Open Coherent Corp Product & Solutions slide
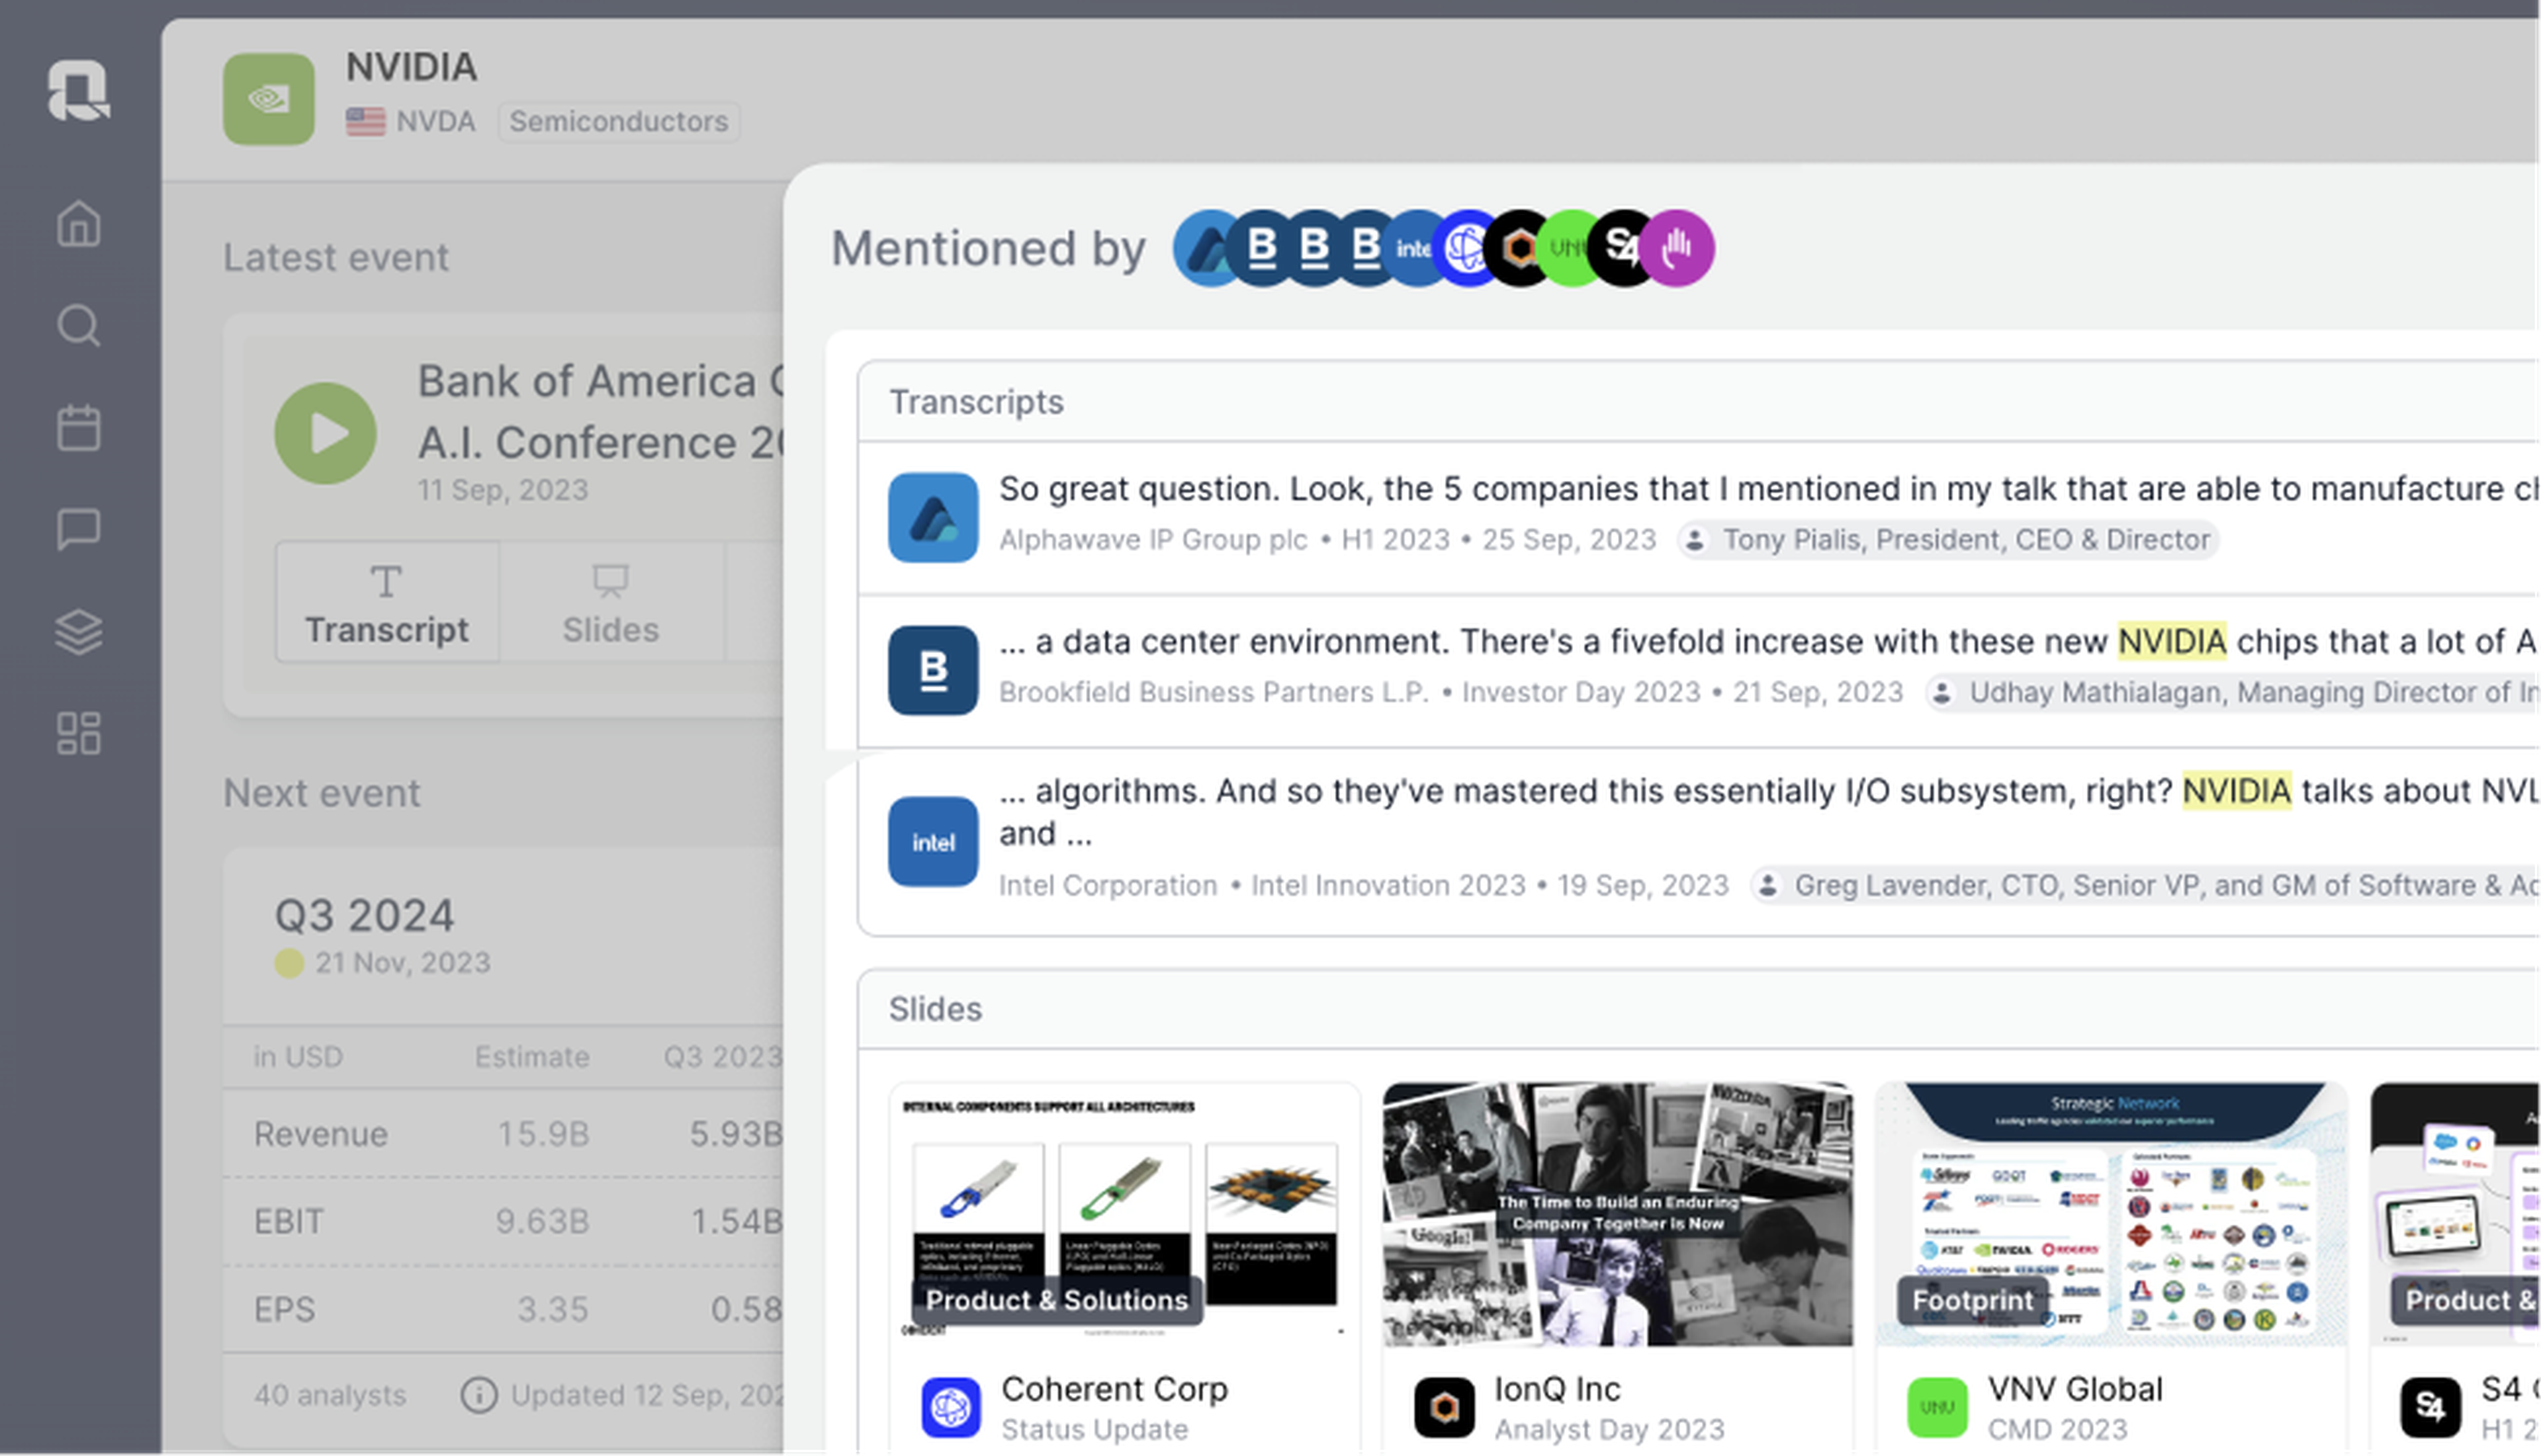2541x1456 pixels. [x=1124, y=1214]
